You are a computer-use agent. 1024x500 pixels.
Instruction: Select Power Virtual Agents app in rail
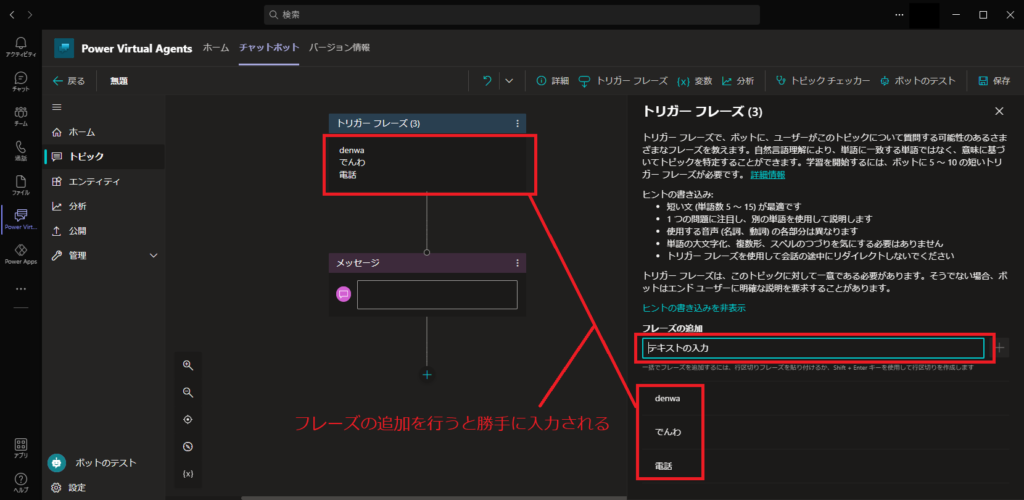pos(20,219)
